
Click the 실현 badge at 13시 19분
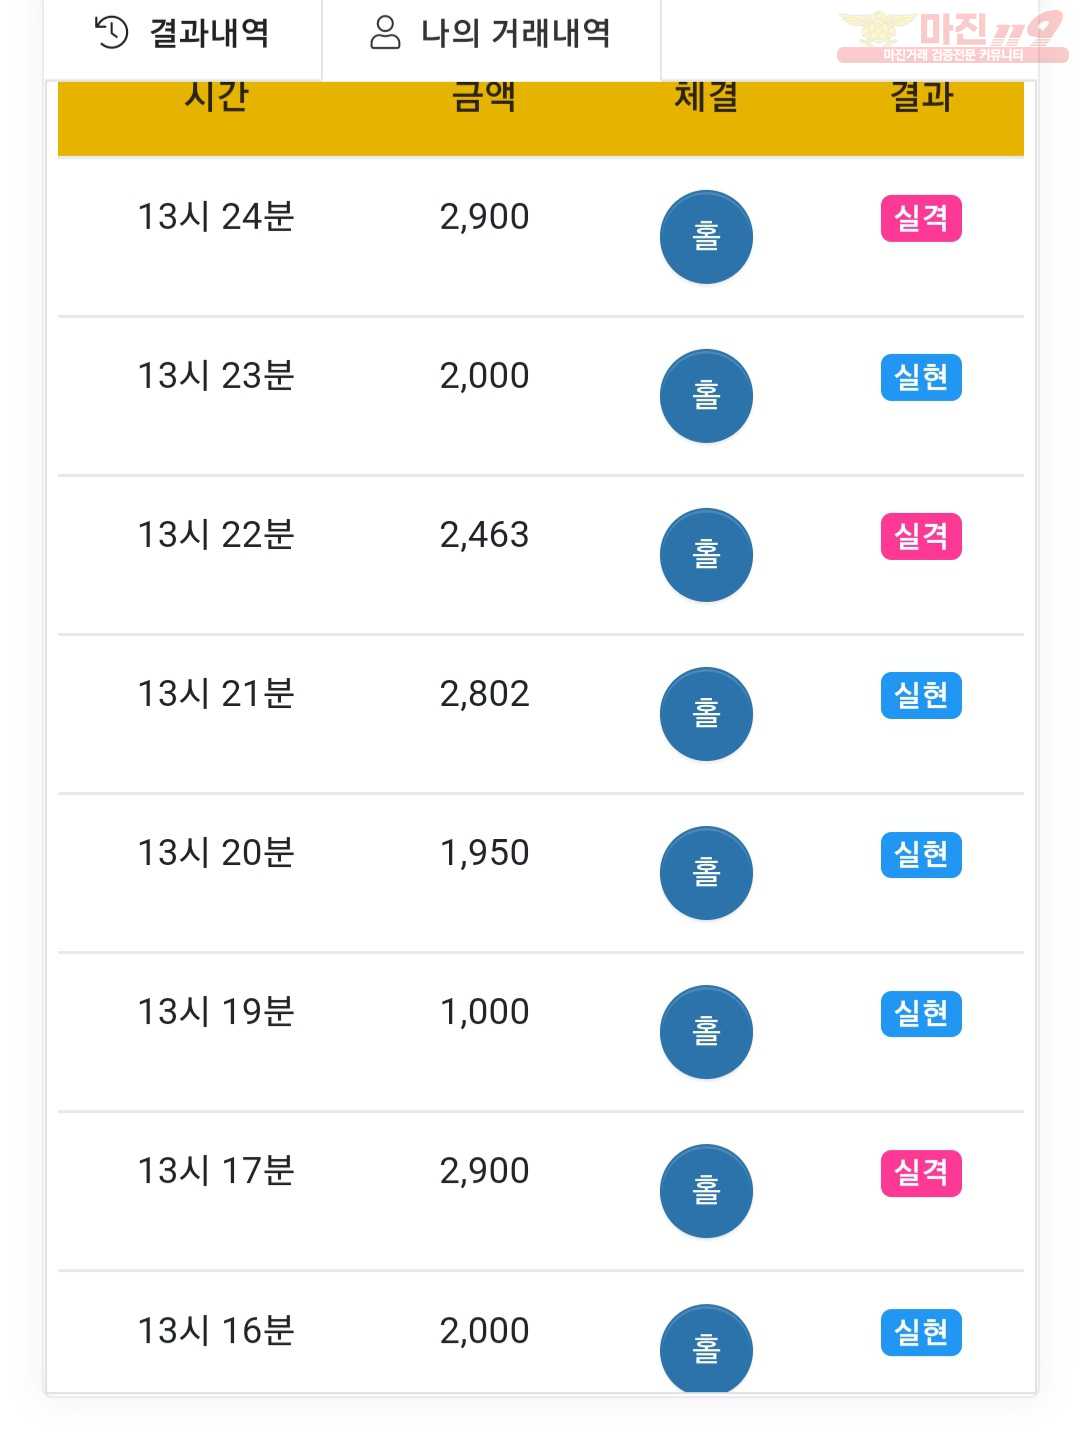[x=921, y=1013]
